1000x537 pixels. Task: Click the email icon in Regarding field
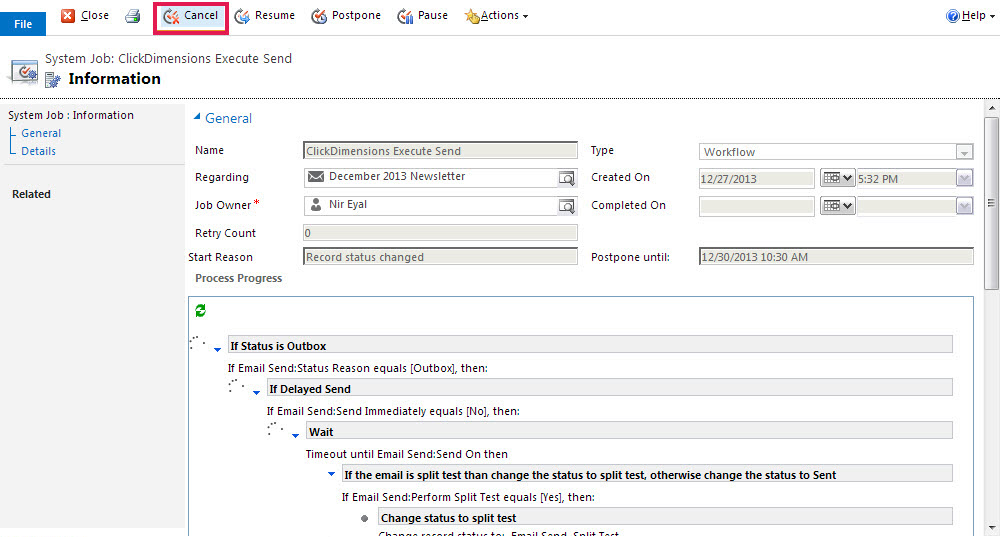coord(316,177)
